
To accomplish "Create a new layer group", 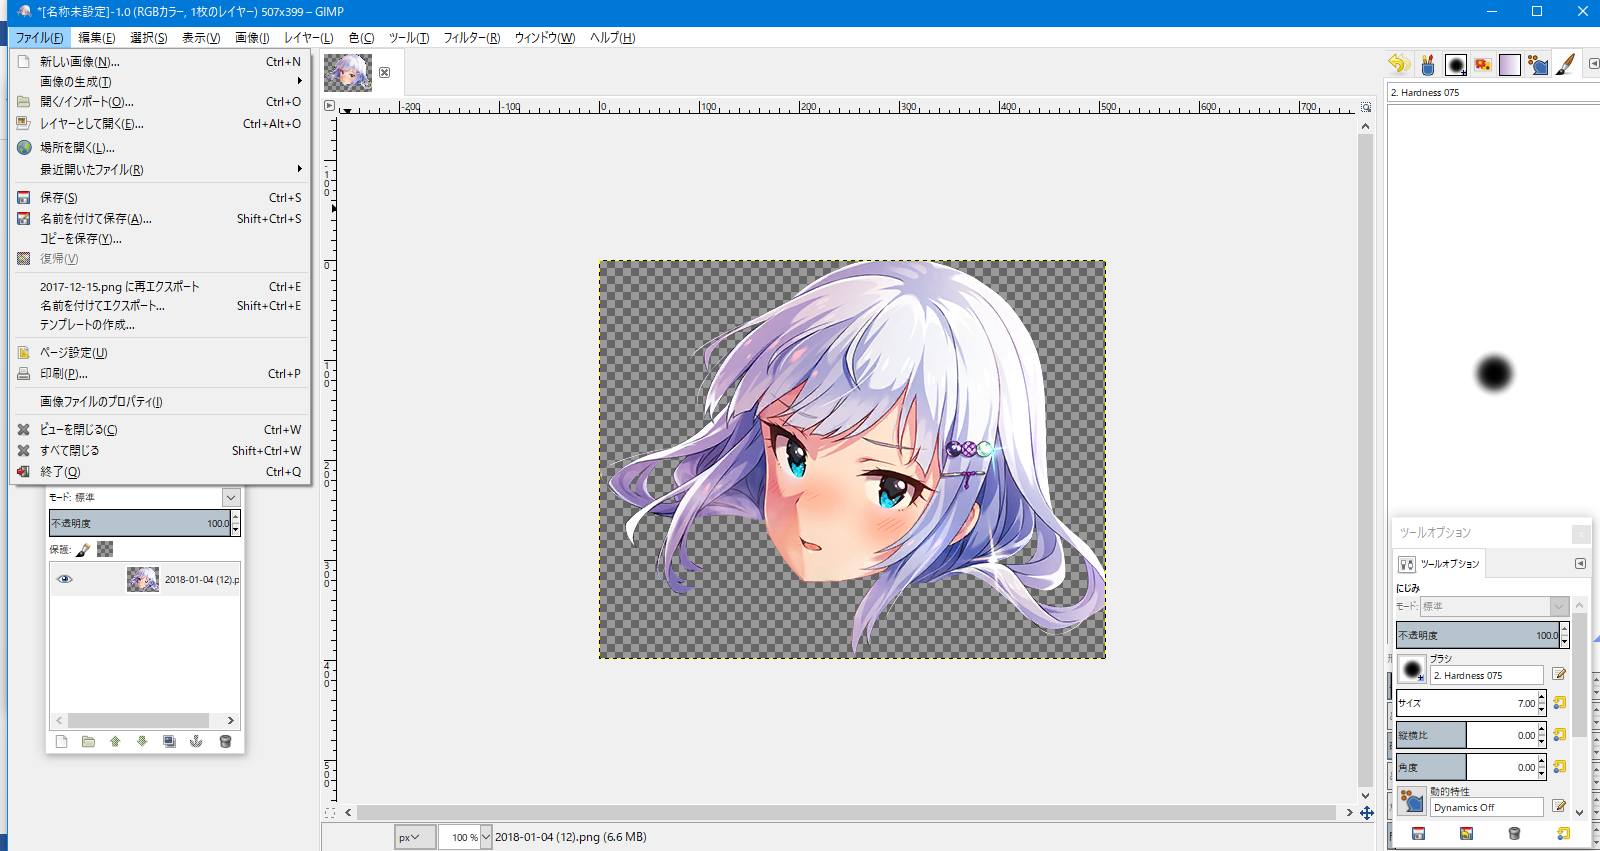I will [88, 741].
